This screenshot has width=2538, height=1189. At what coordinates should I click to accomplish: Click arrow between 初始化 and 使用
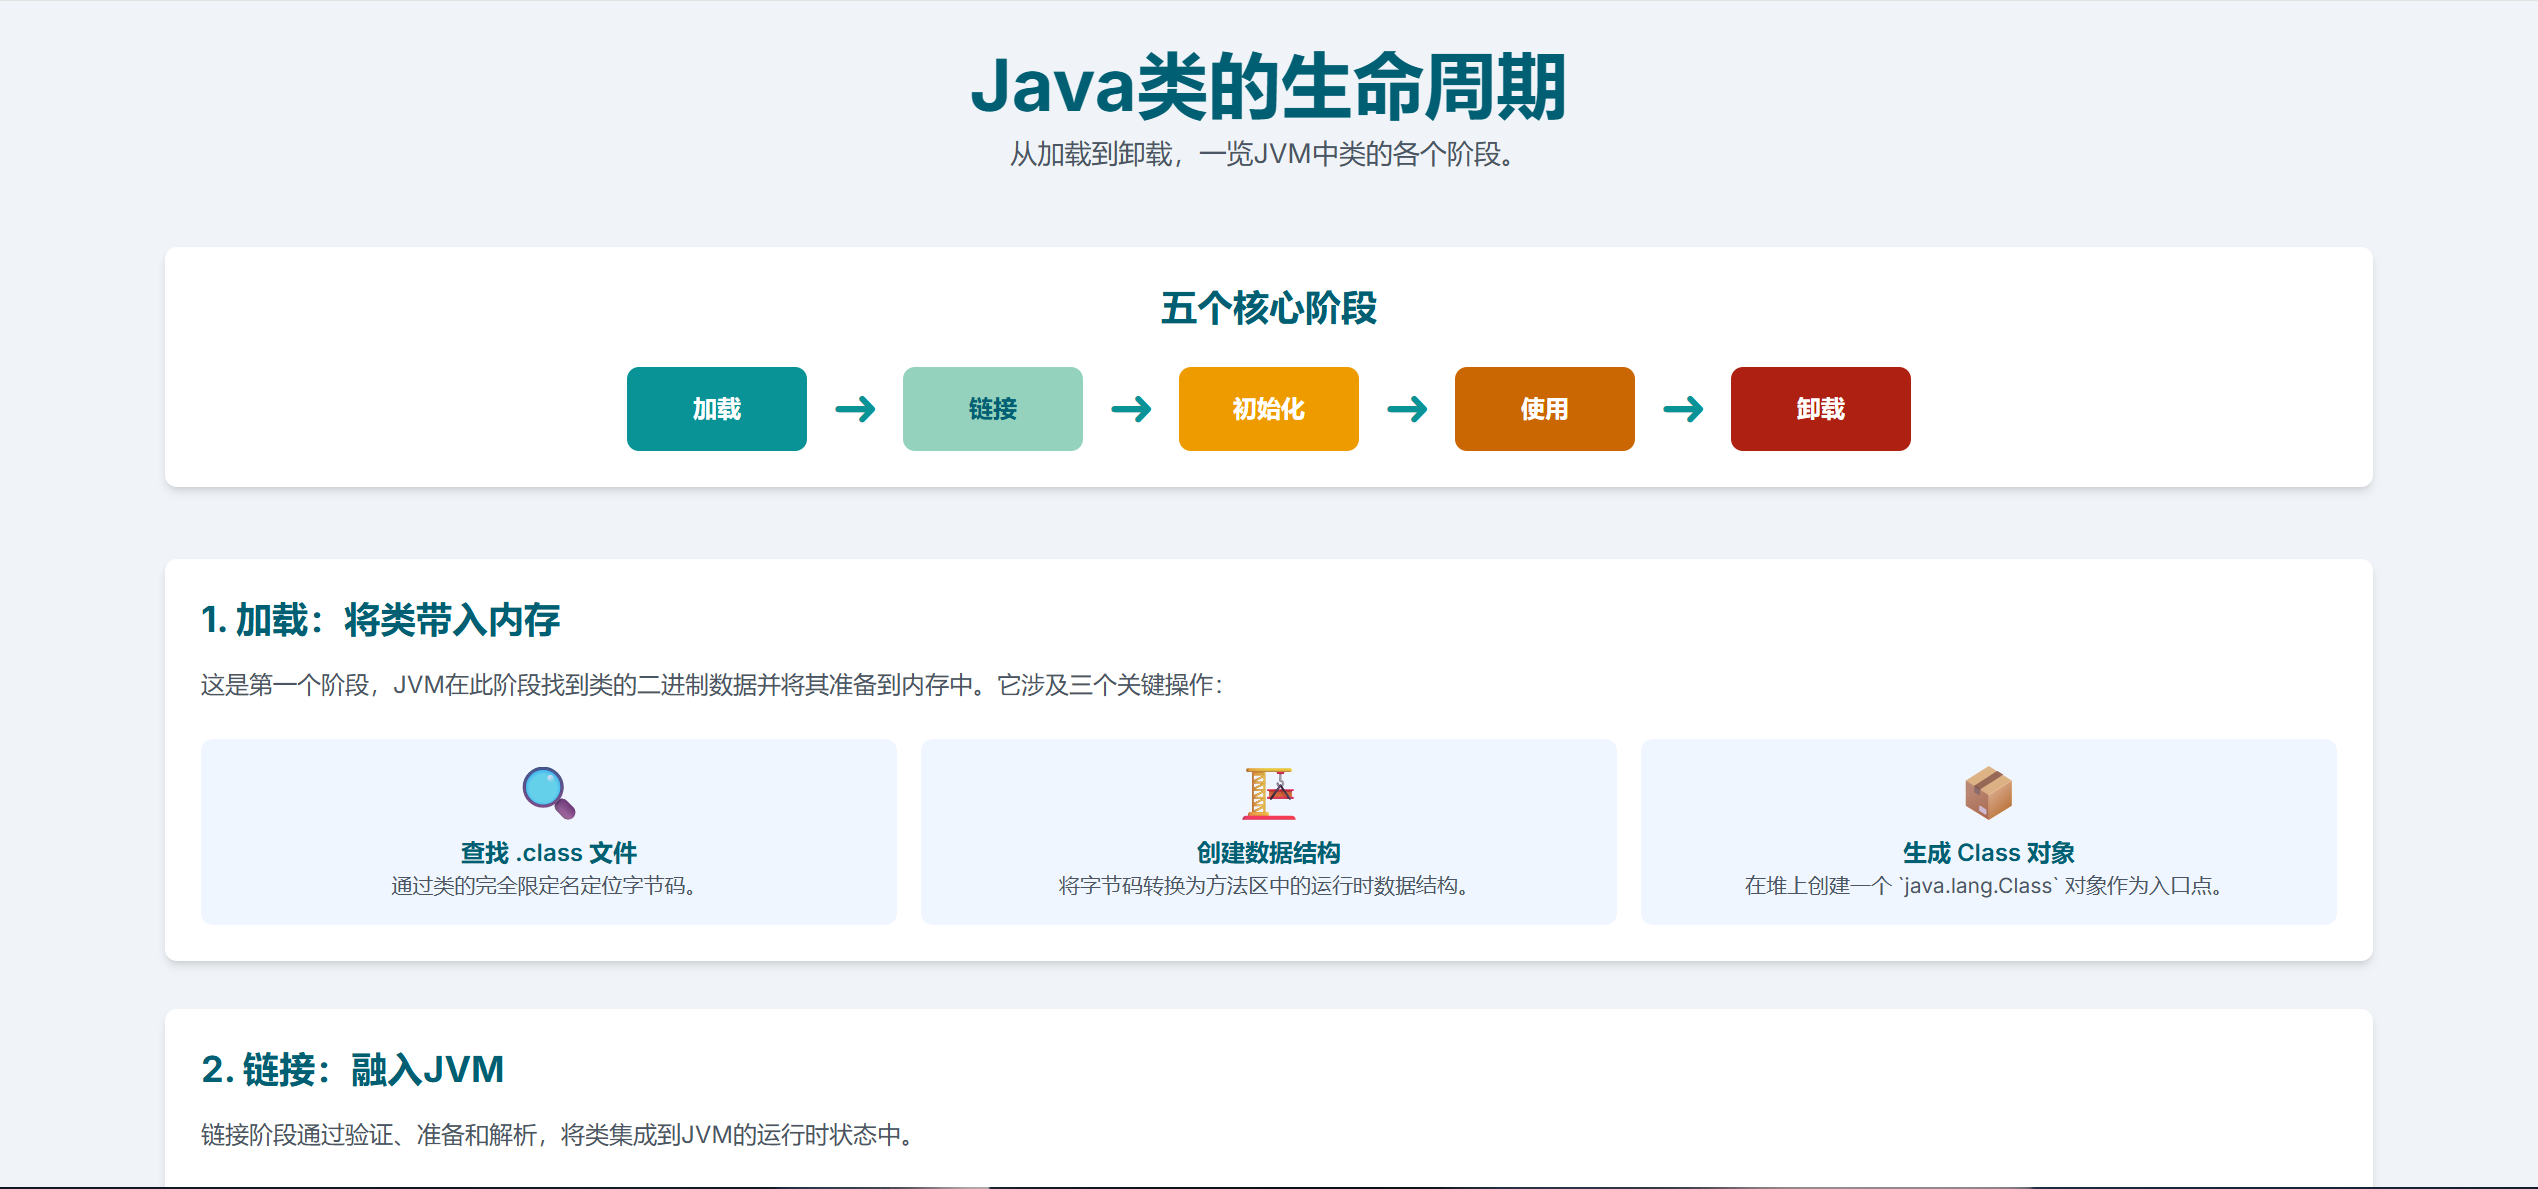(1407, 409)
